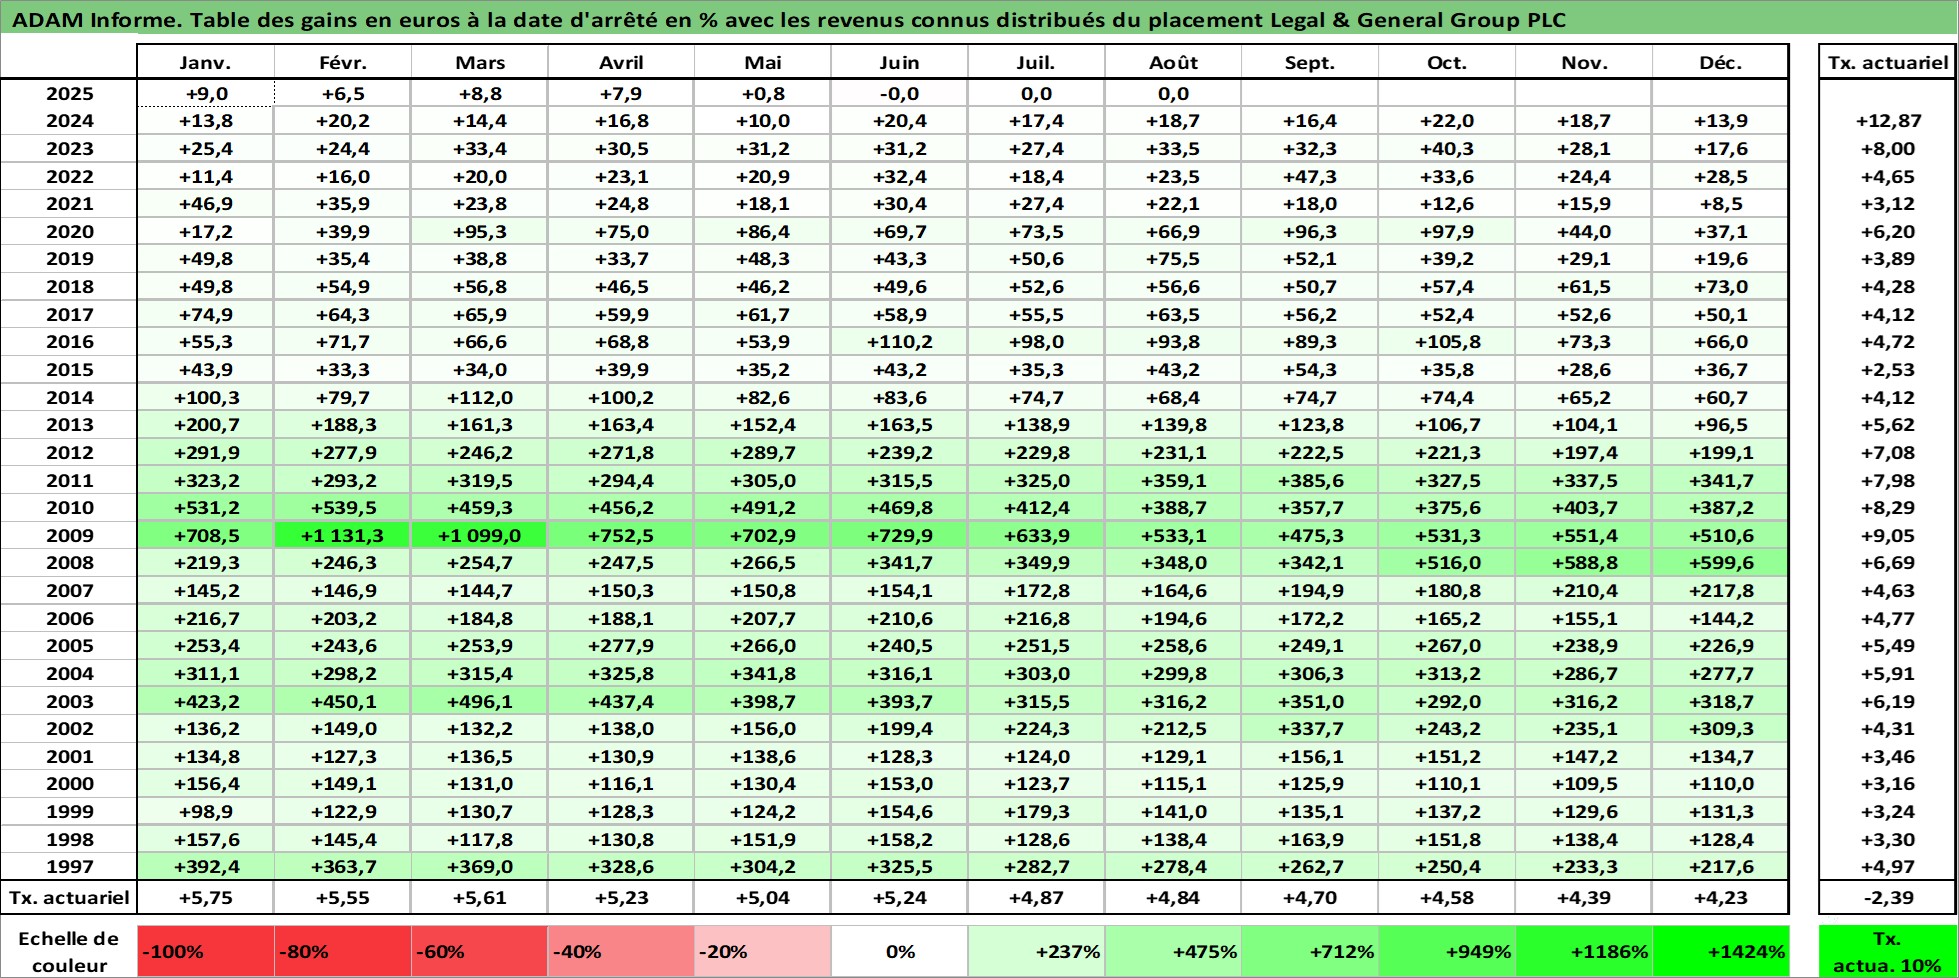Click the Déc. column header
1959x978 pixels.
[x=1721, y=62]
